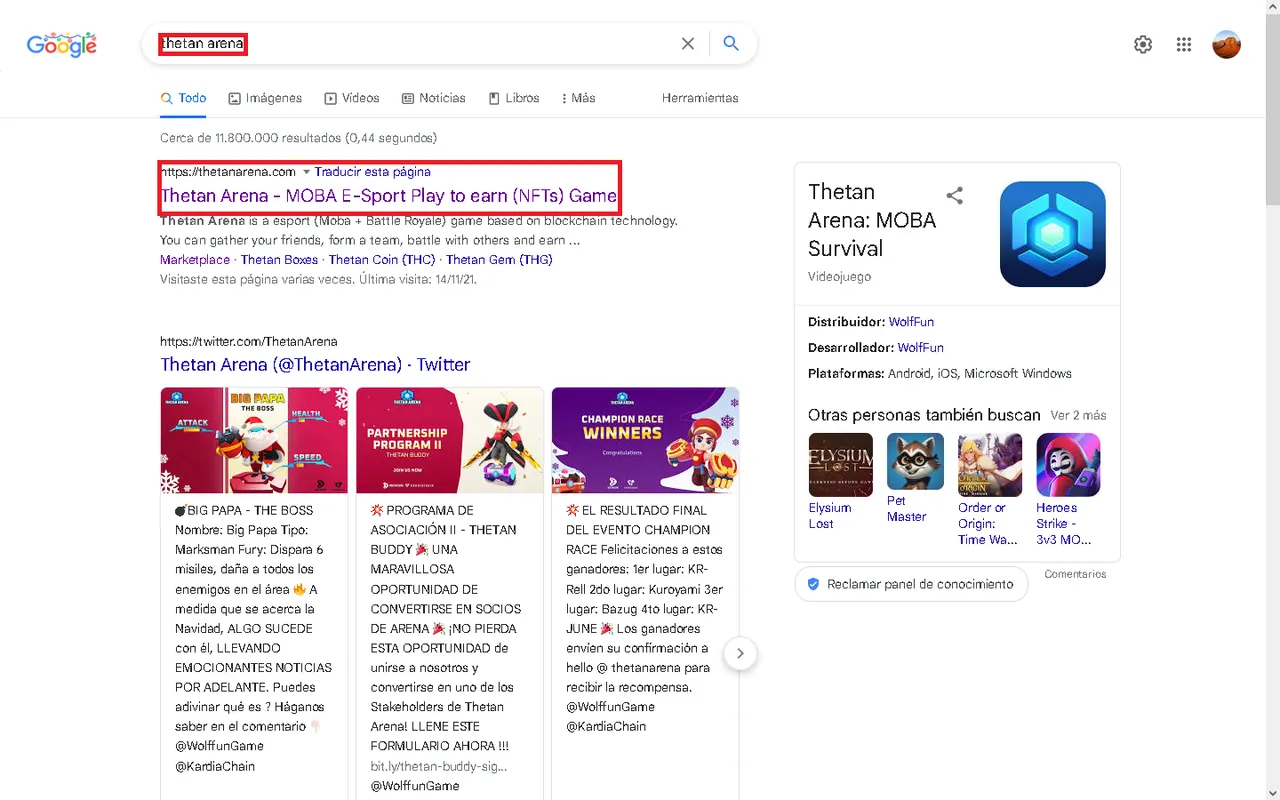Open the Big Papa The Boss tweet image
1280x800 pixels.
pyautogui.click(x=254, y=440)
